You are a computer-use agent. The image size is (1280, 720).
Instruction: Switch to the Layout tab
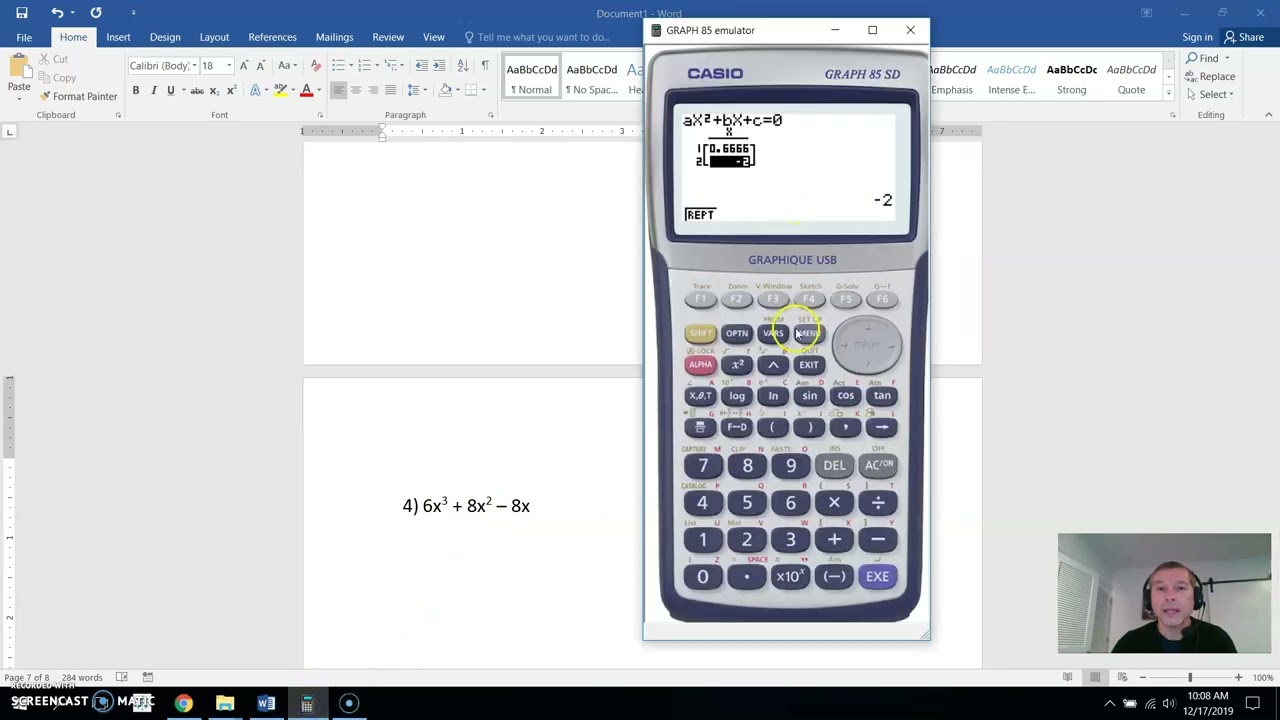pos(214,37)
